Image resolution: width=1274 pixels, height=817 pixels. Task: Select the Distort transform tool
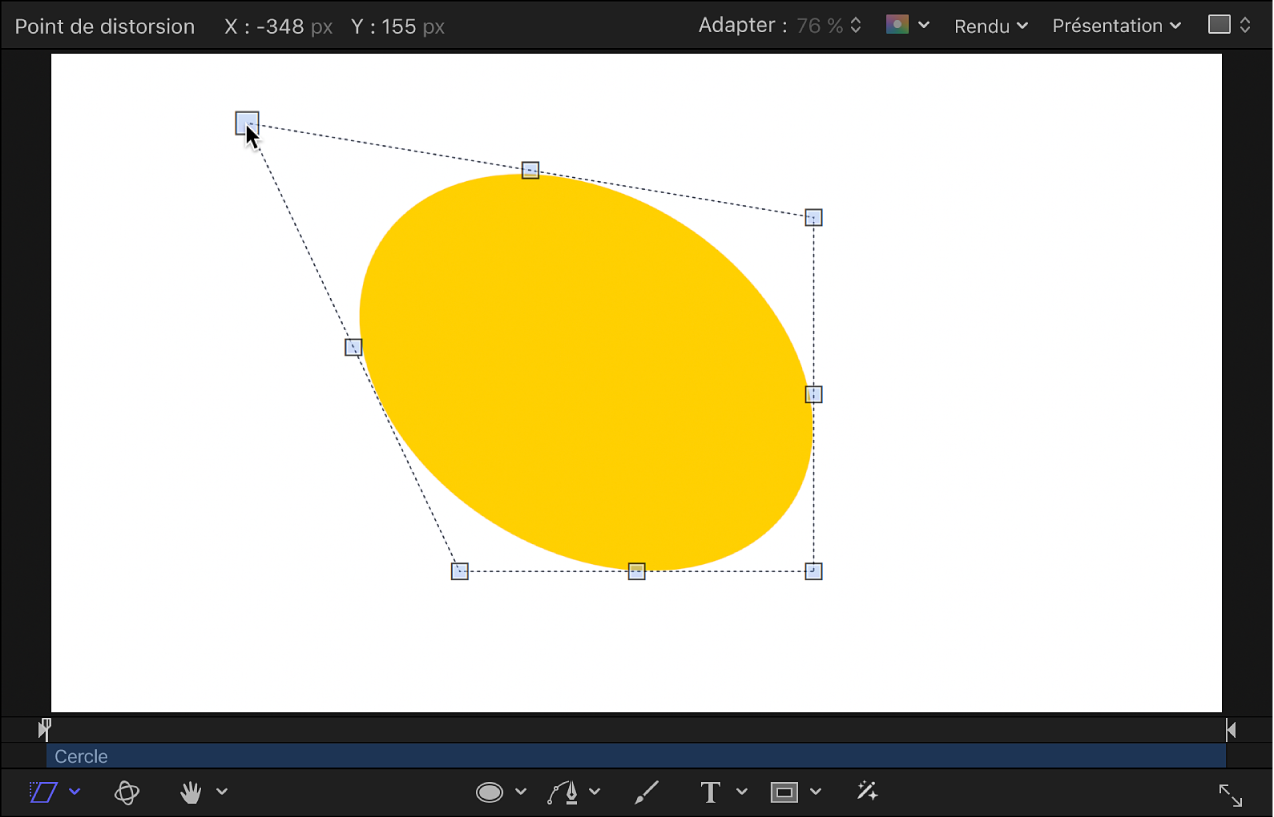(43, 792)
